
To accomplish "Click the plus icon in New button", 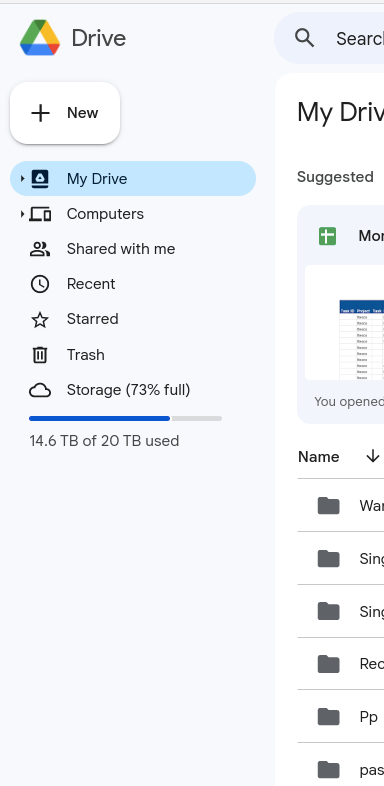I will (x=40, y=113).
